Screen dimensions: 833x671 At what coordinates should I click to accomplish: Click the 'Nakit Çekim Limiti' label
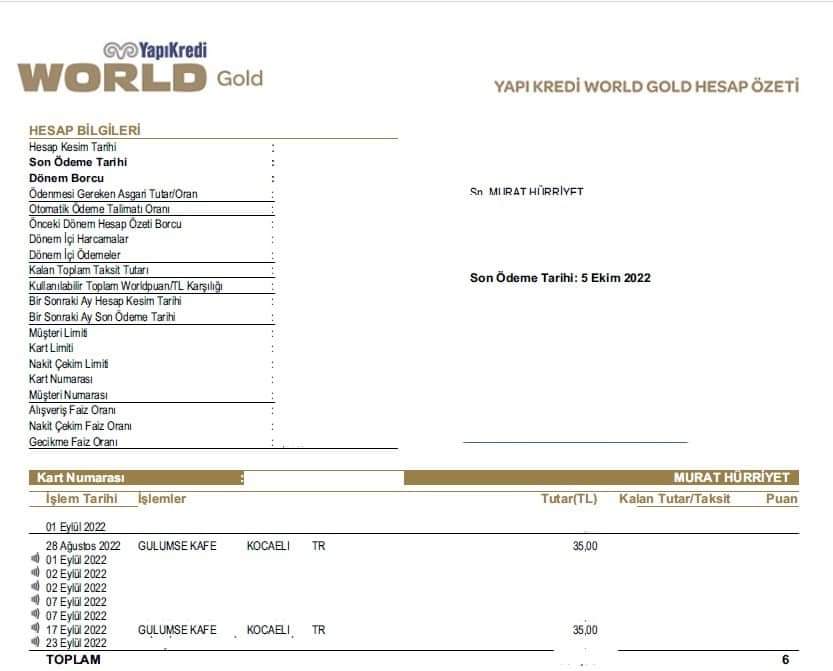(x=69, y=364)
